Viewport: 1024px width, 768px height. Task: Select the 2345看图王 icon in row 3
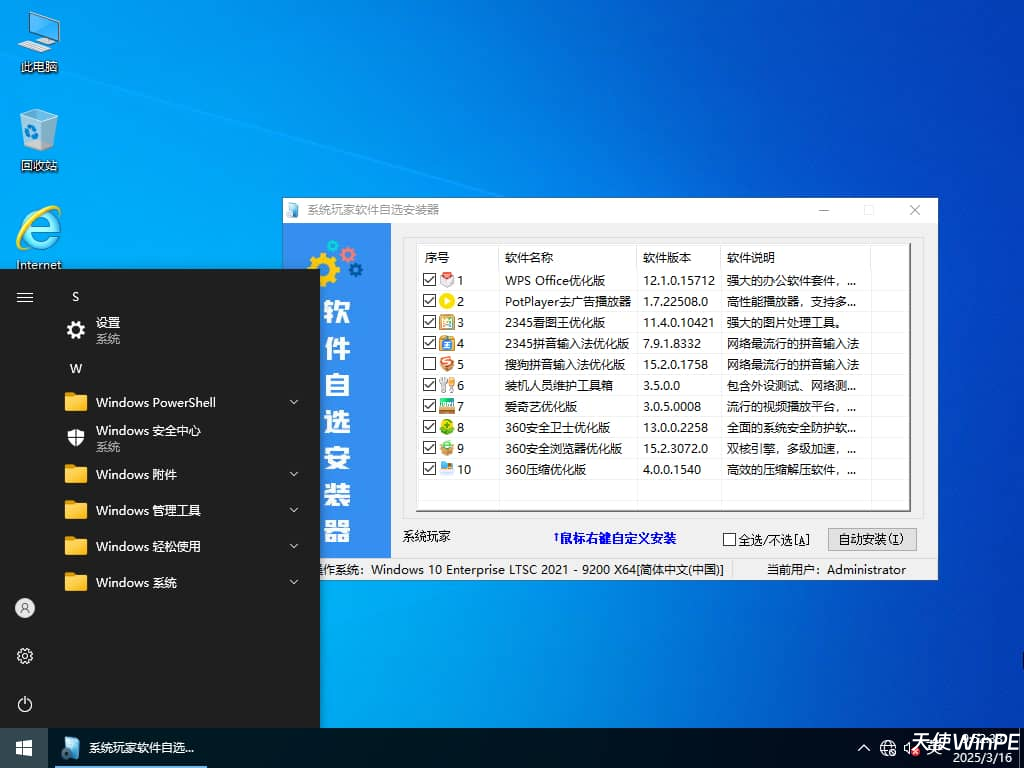(447, 322)
